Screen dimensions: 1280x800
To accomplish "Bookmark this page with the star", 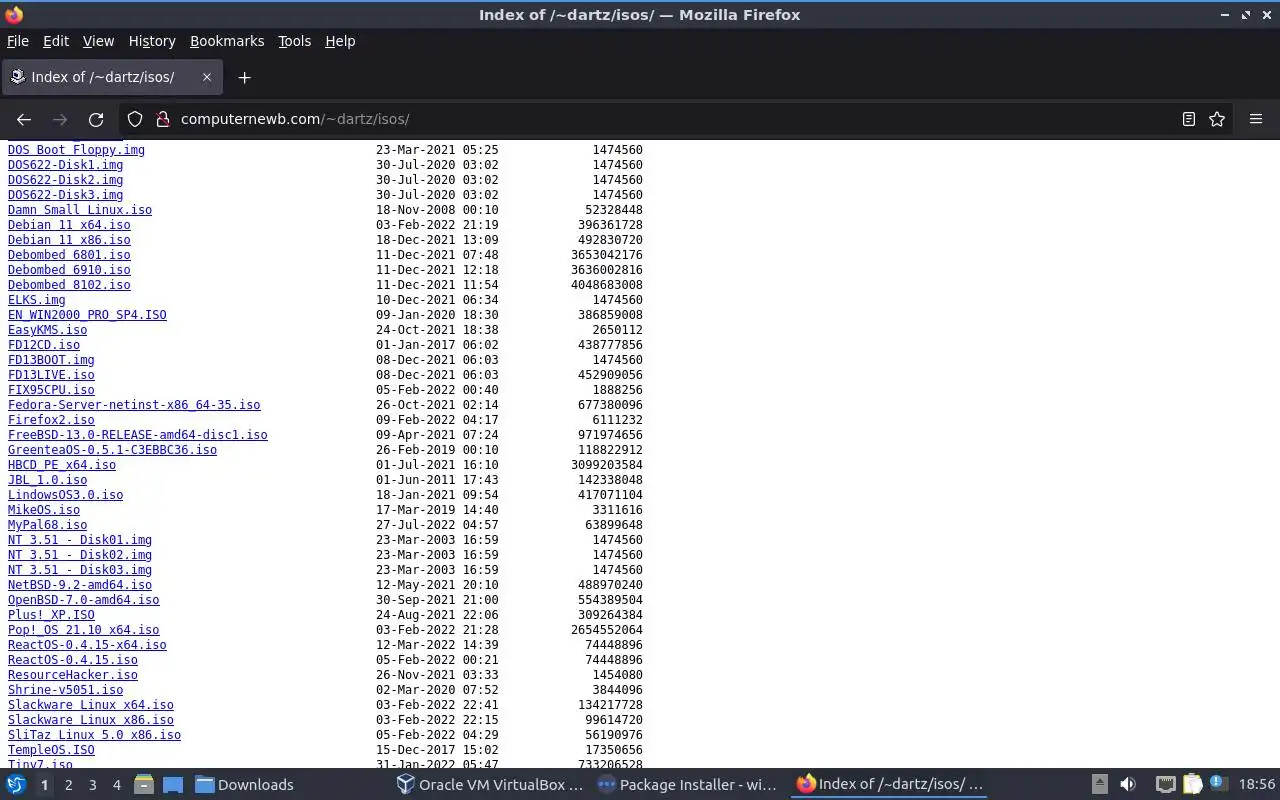I will [x=1217, y=119].
